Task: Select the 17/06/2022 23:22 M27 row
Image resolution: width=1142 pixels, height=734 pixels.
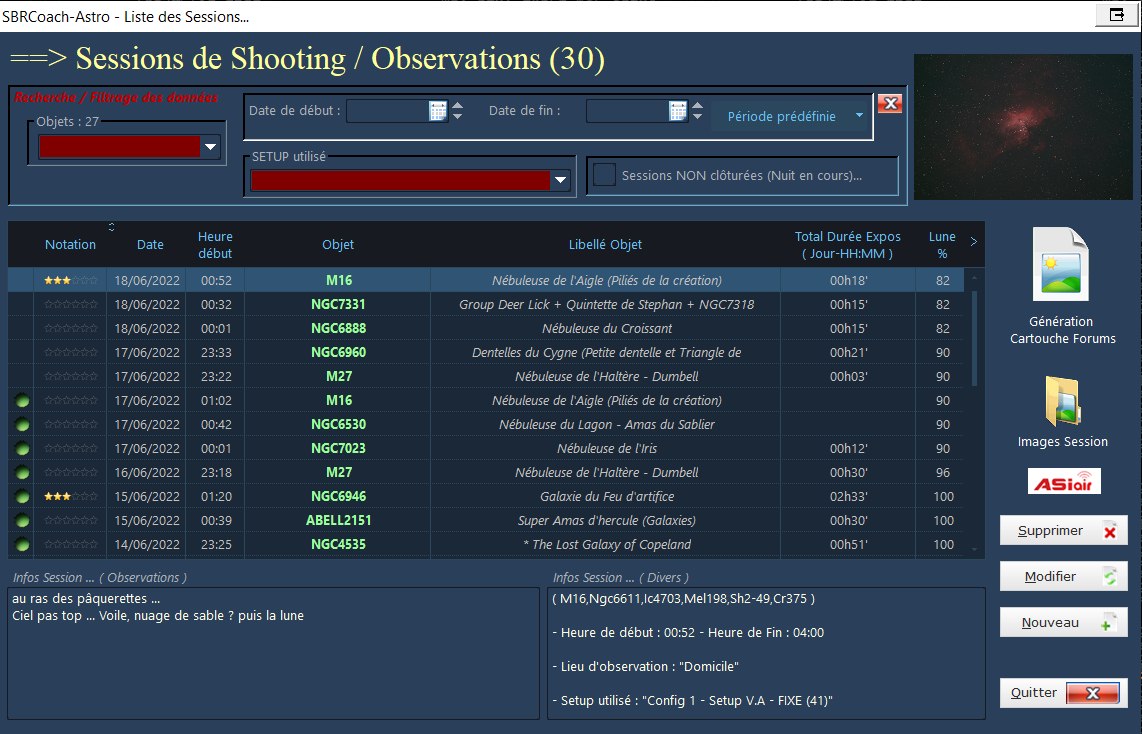Action: click(x=486, y=376)
